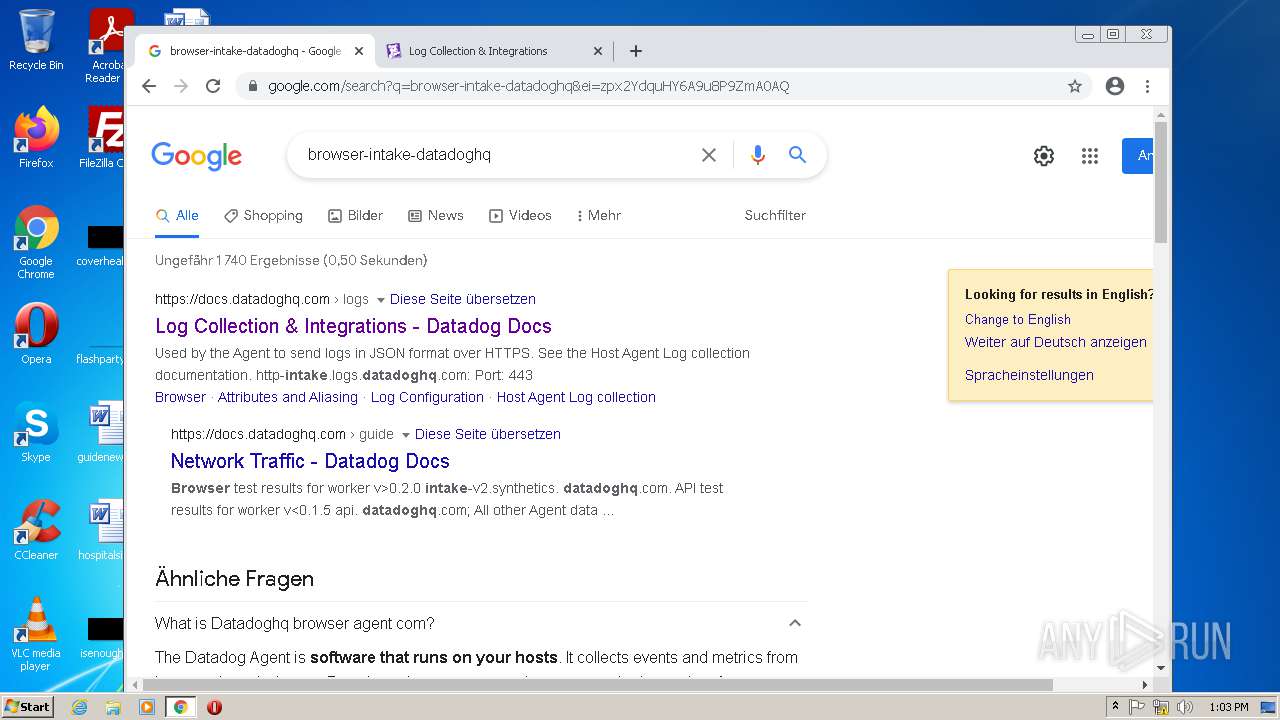
Task: Open Host Agent Log collection sitelink
Action: (x=576, y=397)
